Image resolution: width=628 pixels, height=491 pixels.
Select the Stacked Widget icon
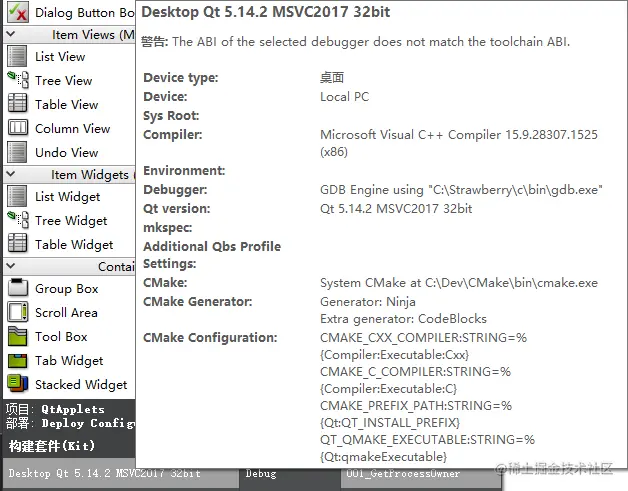18,383
